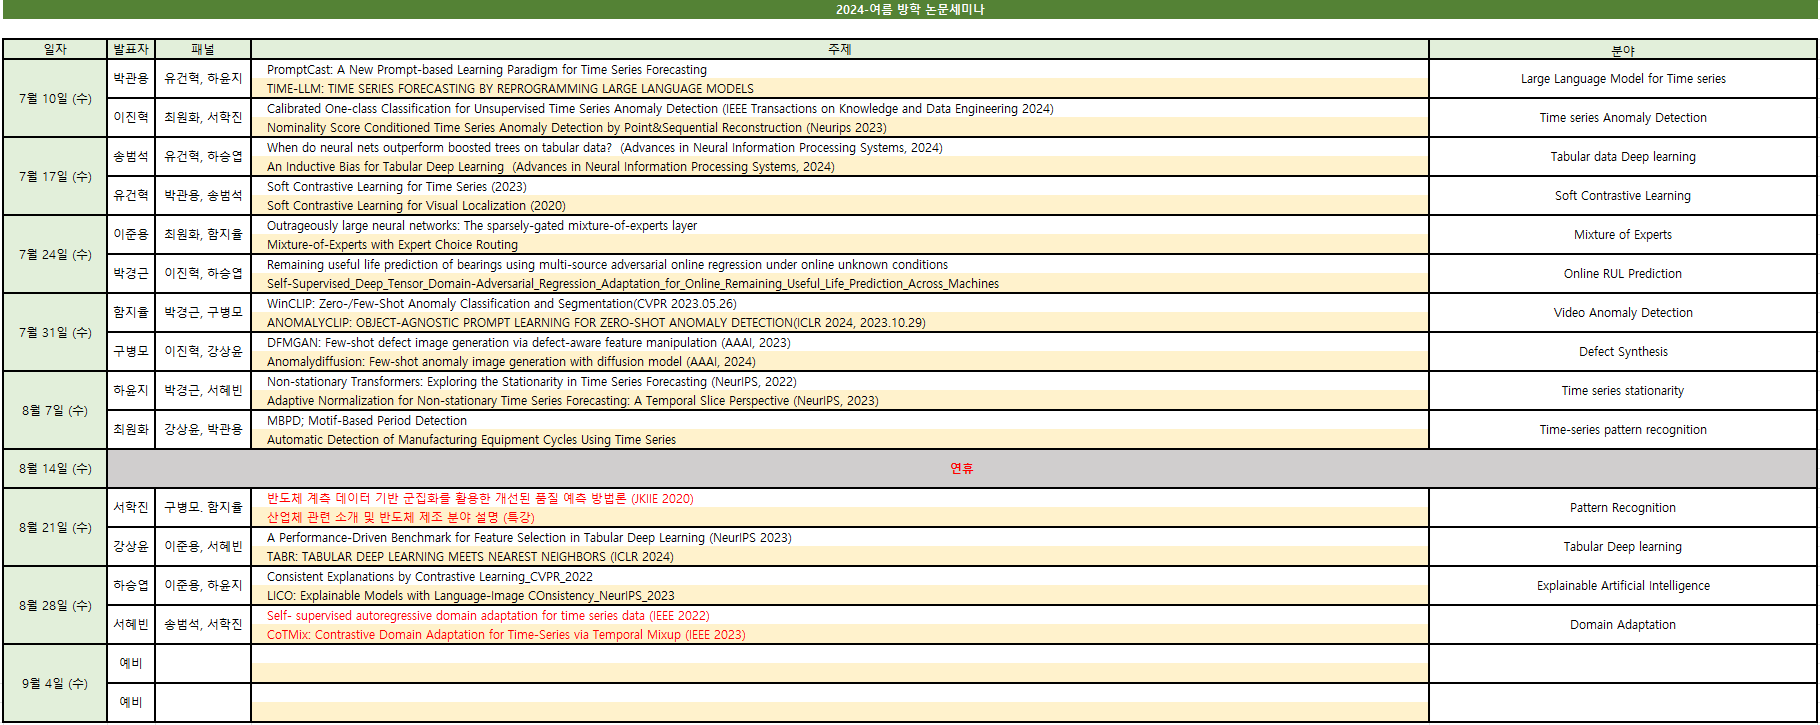
Task: Select the Mixture of Experts field cell
Action: click(1622, 235)
